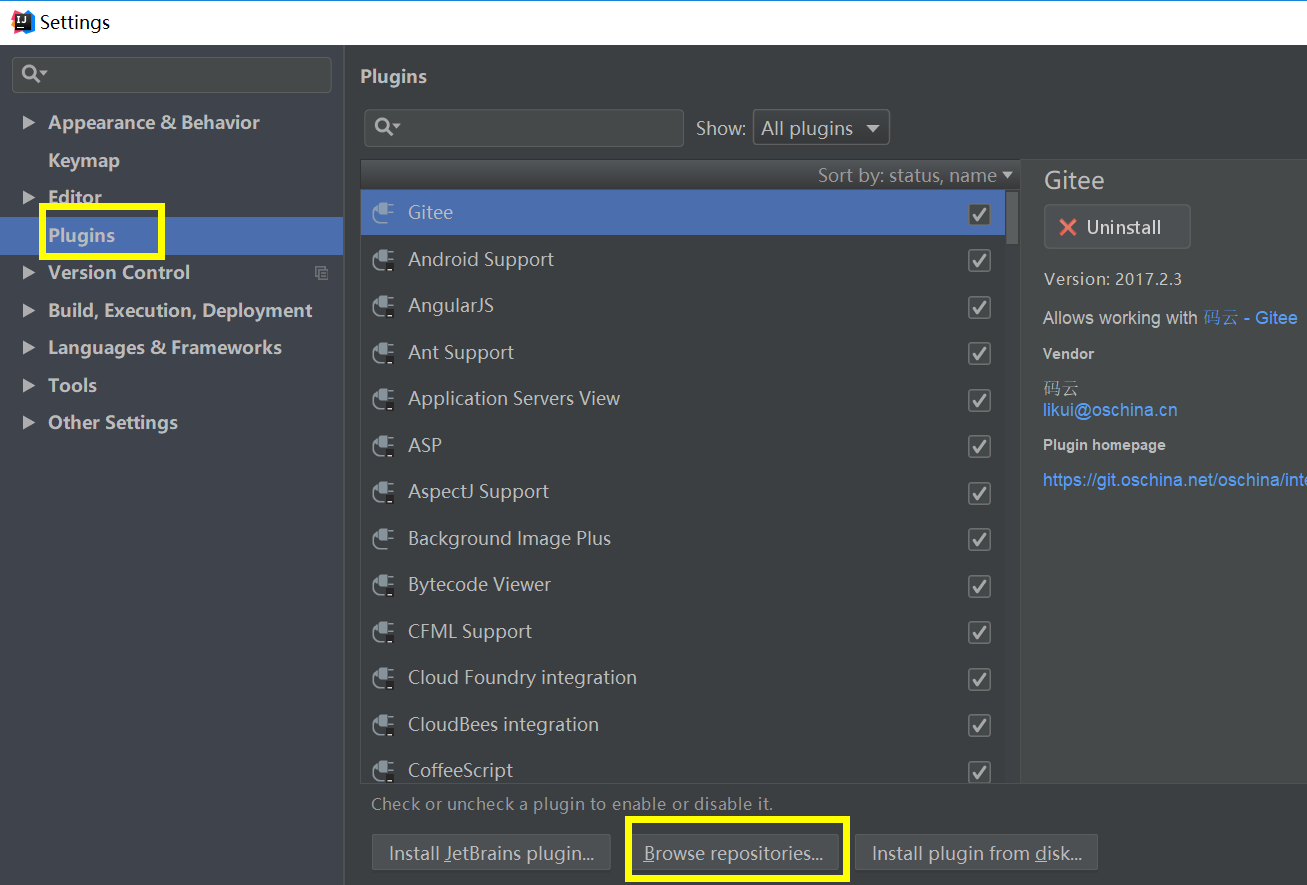Screen dimensions: 1307x885
Task: Expand Build, Execution, Deployment arrow
Action: pyautogui.click(x=29, y=311)
